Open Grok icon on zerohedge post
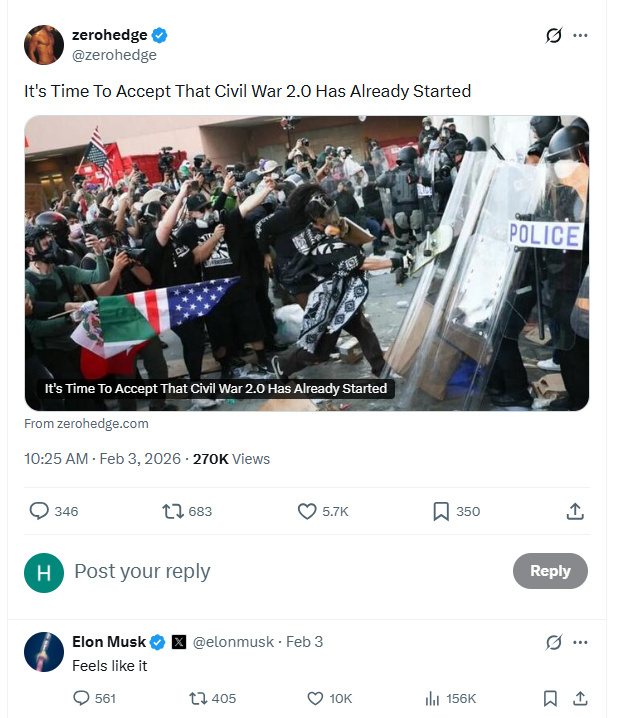Screen dimensions: 635x718 pyautogui.click(x=553, y=36)
